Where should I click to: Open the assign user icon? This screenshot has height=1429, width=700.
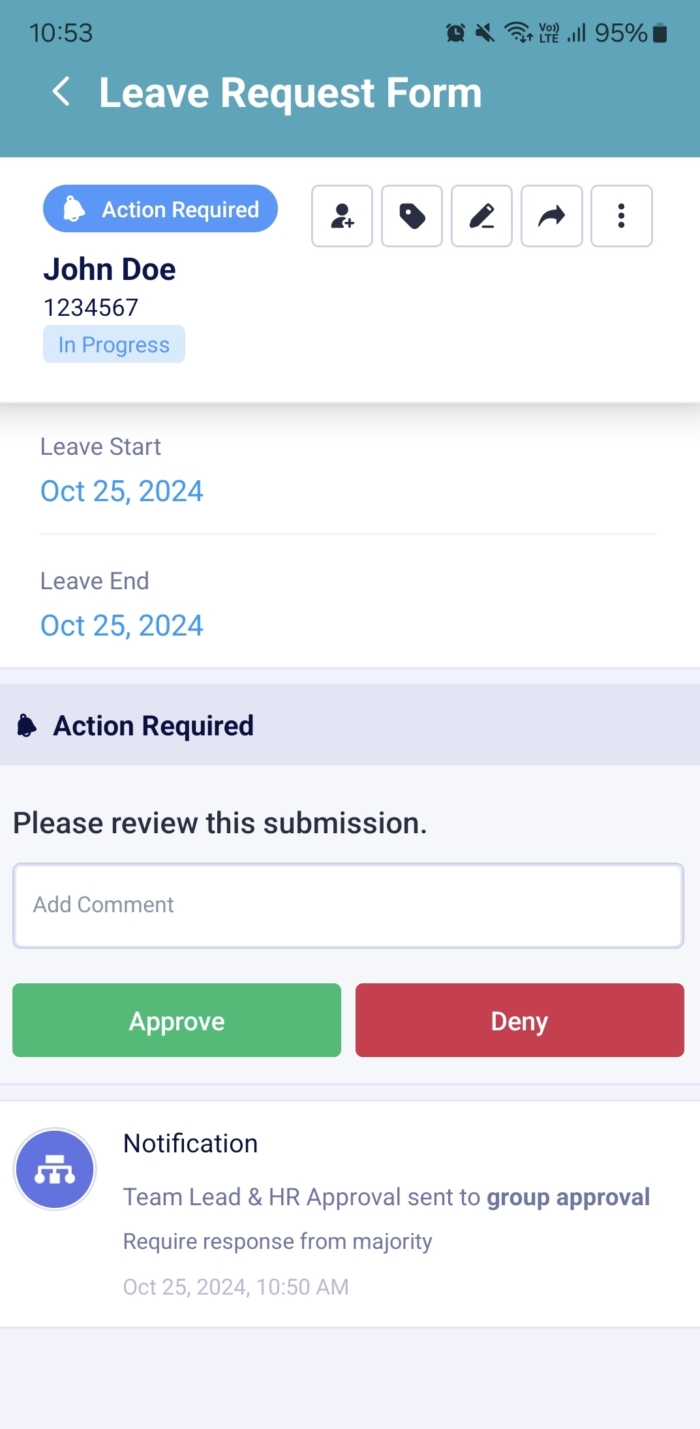[x=342, y=216]
